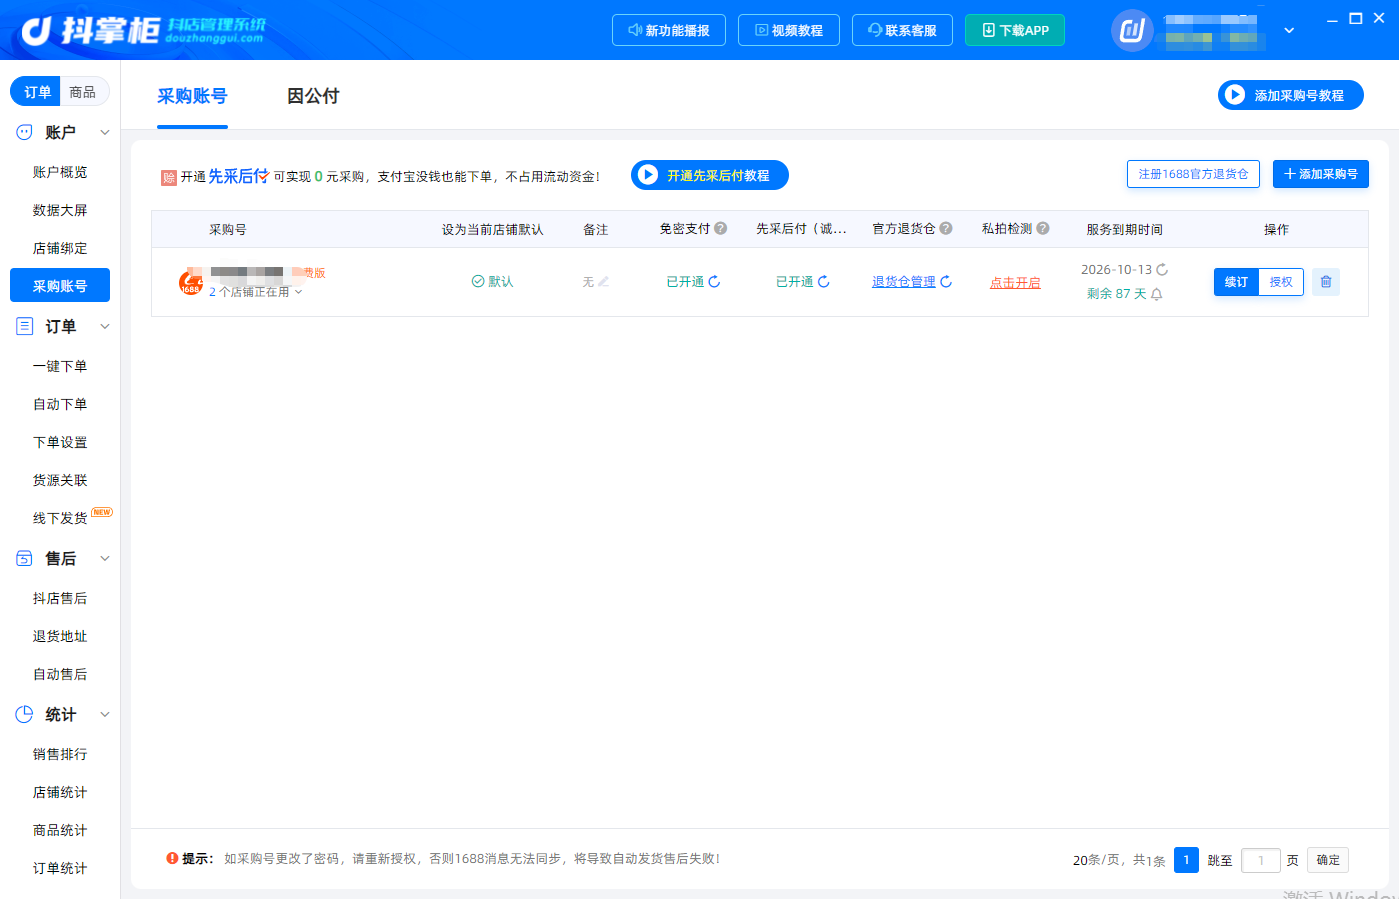Screen dimensions: 1399x899
Task: Collapse the 统计 sidebar section
Action: coord(105,714)
